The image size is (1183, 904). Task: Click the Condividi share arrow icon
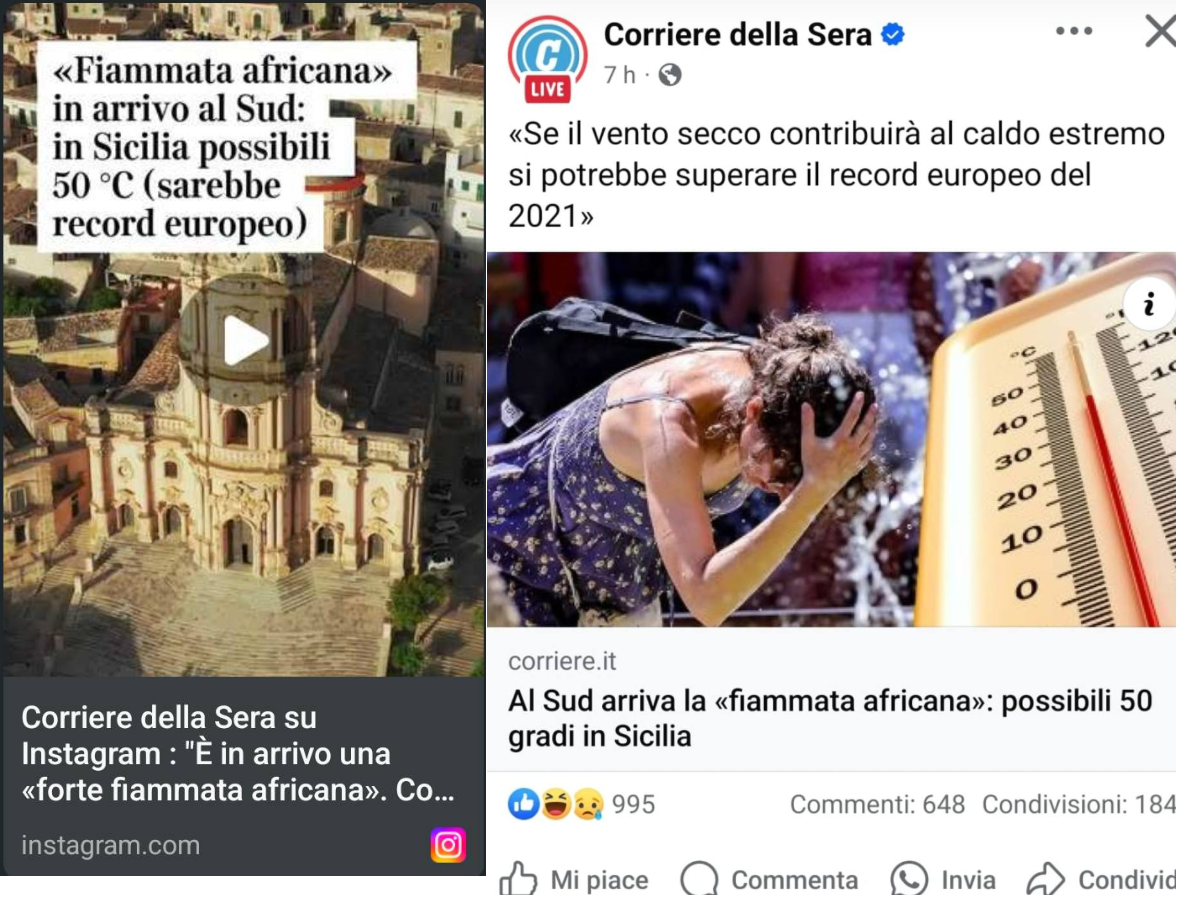1046,880
